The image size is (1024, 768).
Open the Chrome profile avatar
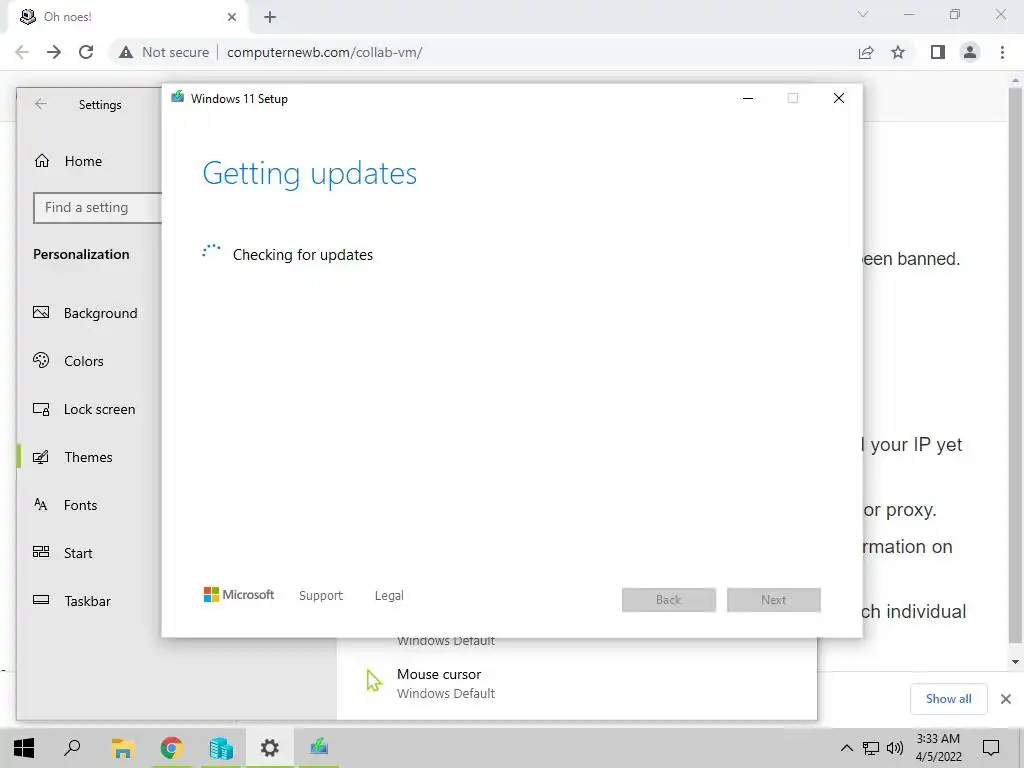tap(970, 52)
